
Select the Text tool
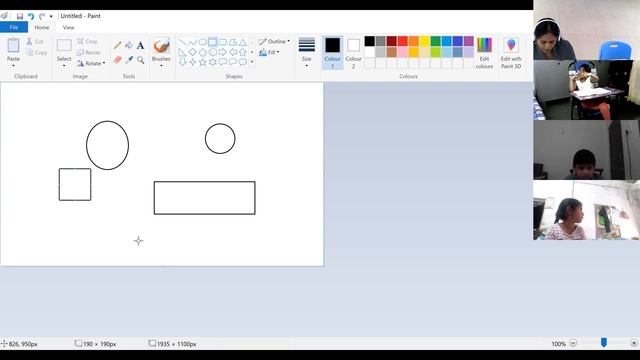click(x=140, y=45)
